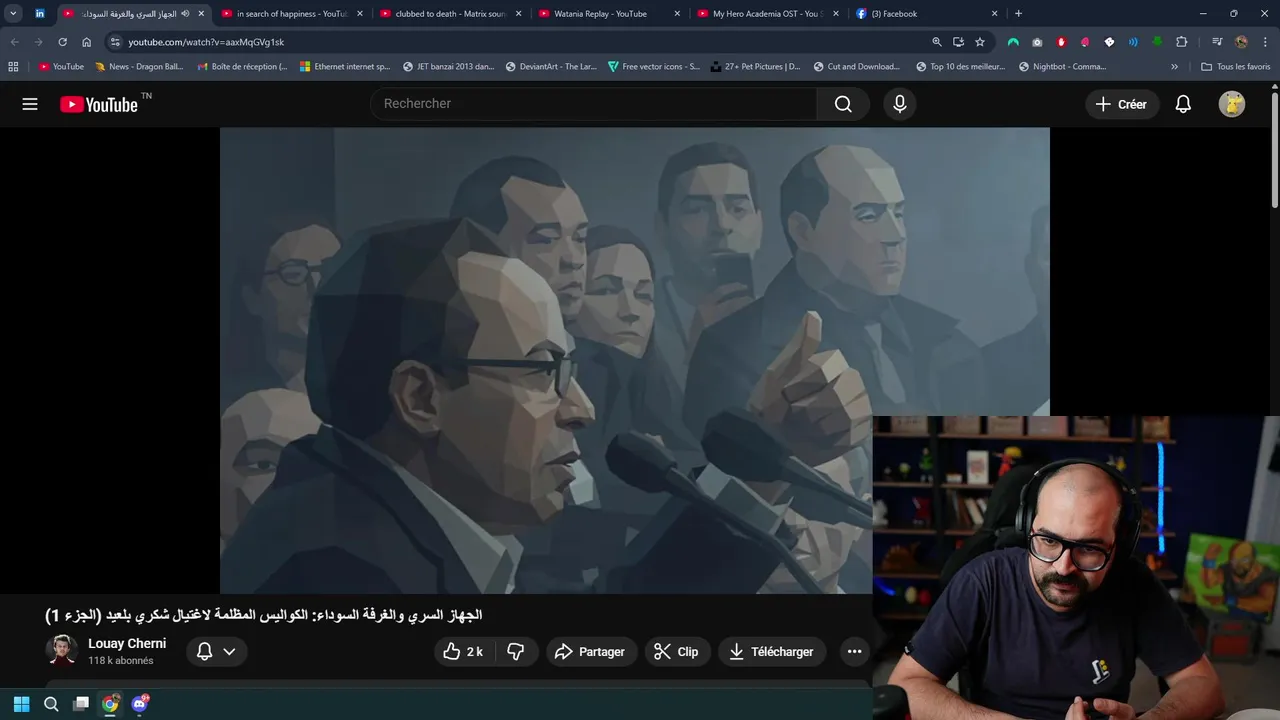
Task: Open the white tag extension icon
Action: pos(1109,42)
